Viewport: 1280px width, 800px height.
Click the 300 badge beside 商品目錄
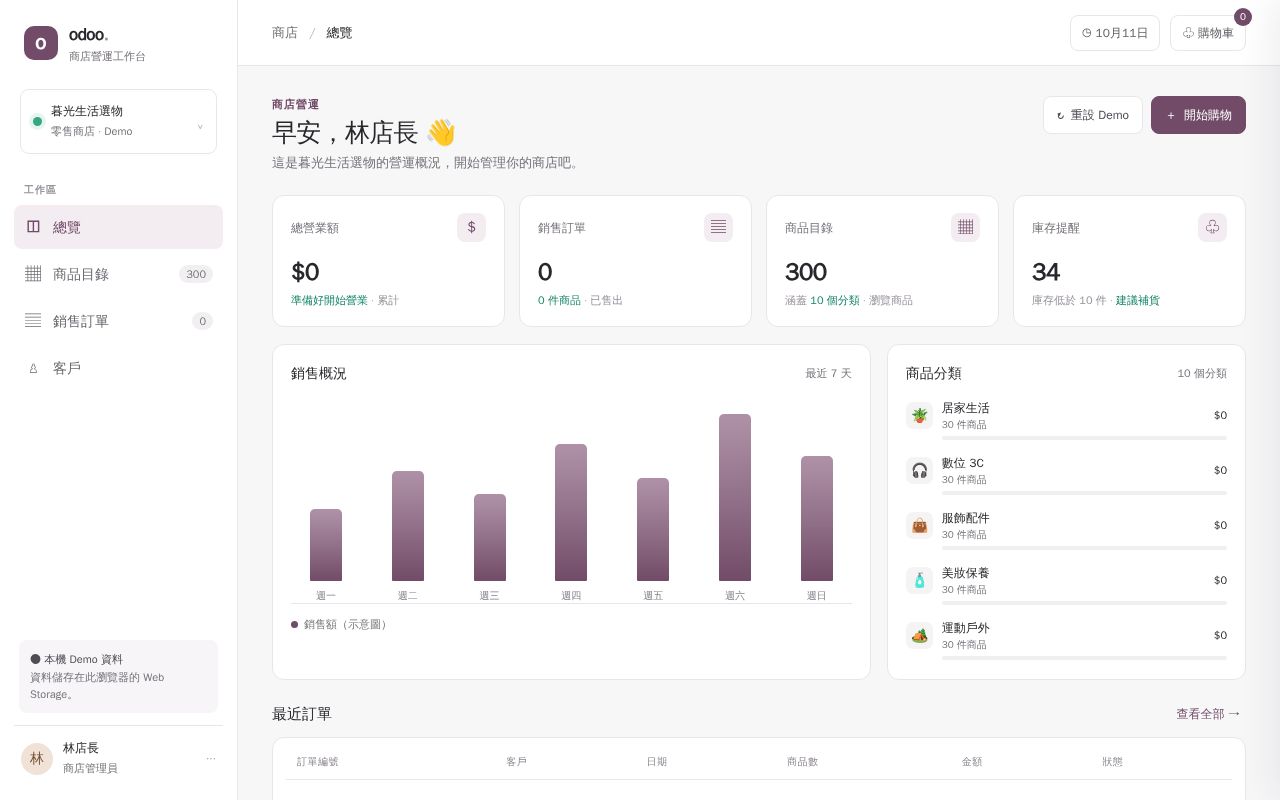[196, 274]
